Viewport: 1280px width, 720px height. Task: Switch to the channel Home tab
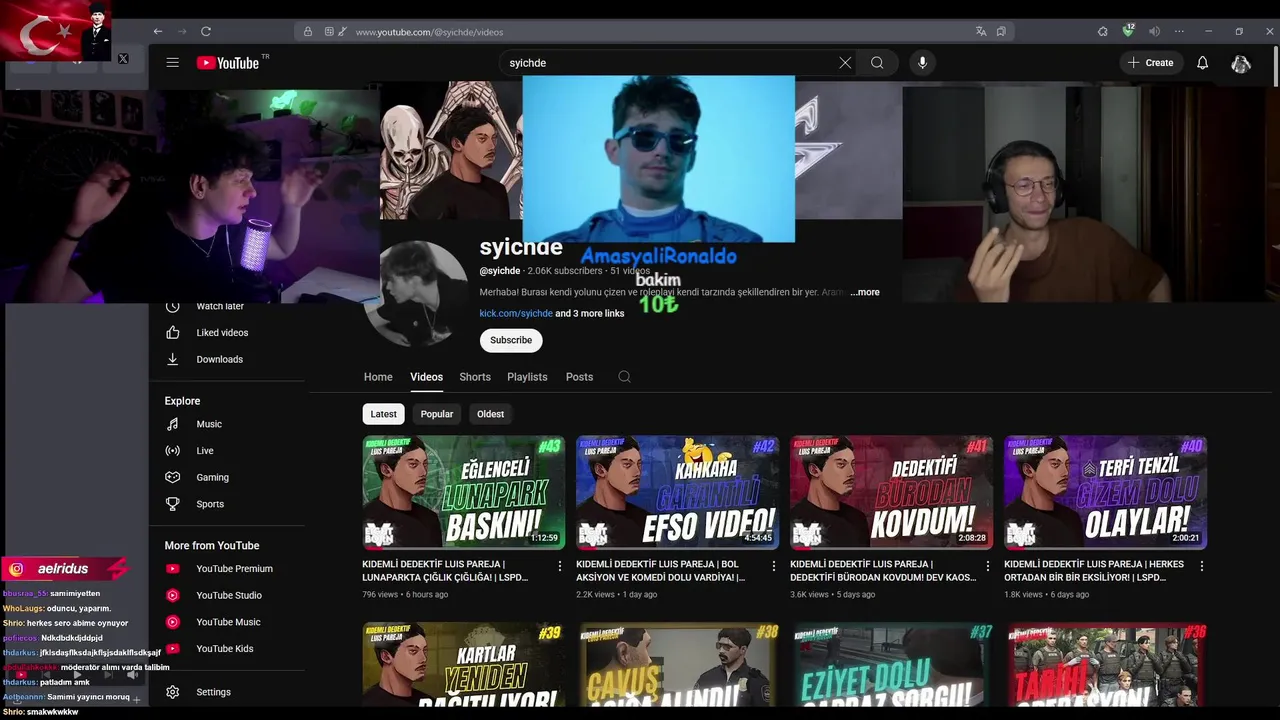[x=378, y=377]
